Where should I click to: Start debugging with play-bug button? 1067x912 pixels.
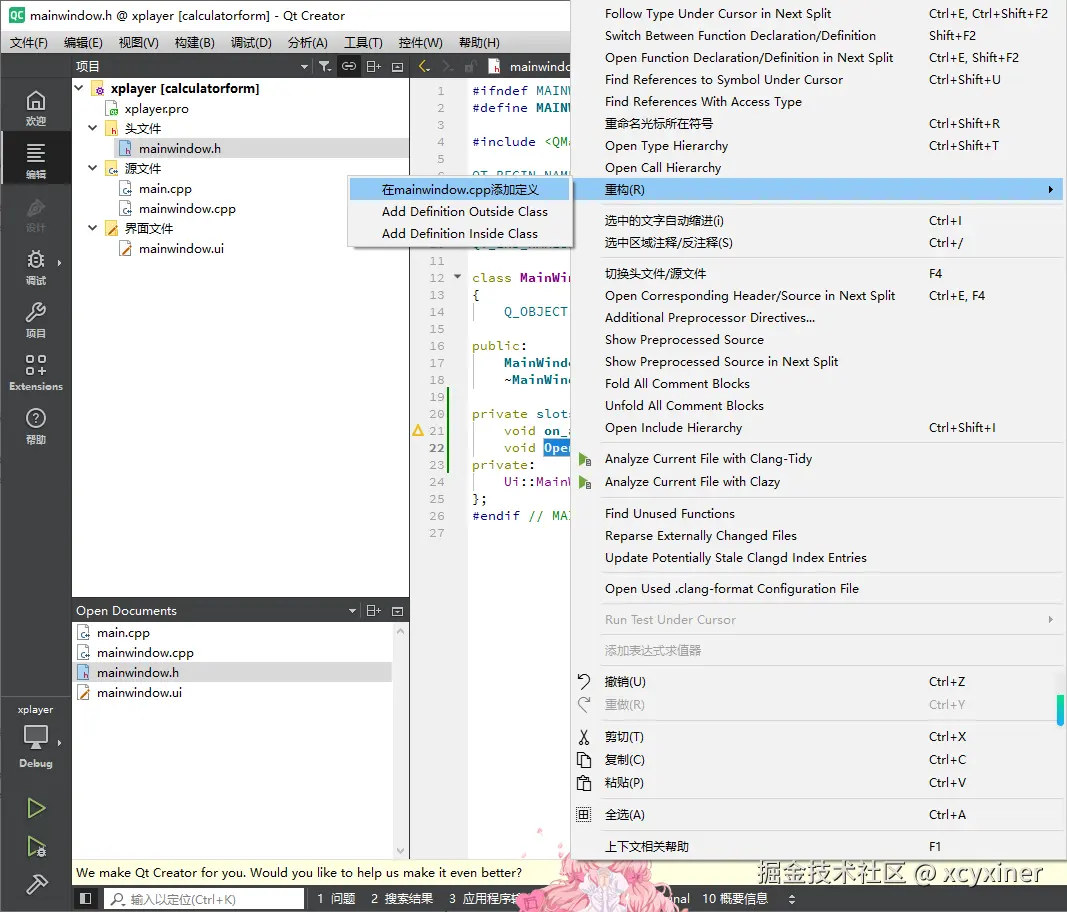(36, 847)
